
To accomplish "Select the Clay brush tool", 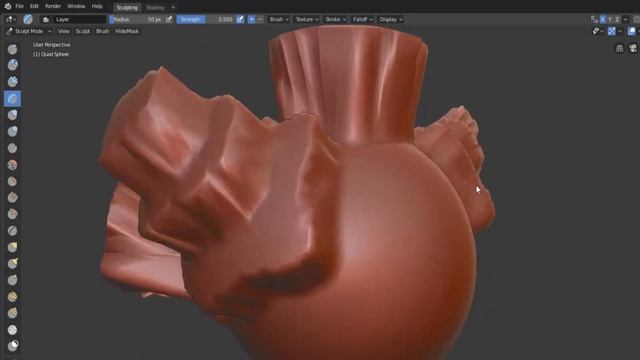I will pos(12,65).
